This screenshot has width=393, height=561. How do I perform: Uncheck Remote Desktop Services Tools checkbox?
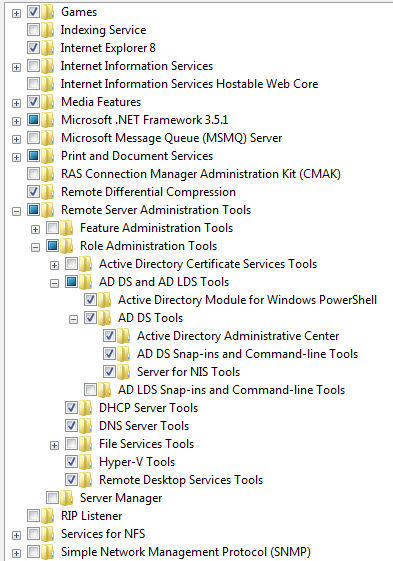click(x=71, y=479)
